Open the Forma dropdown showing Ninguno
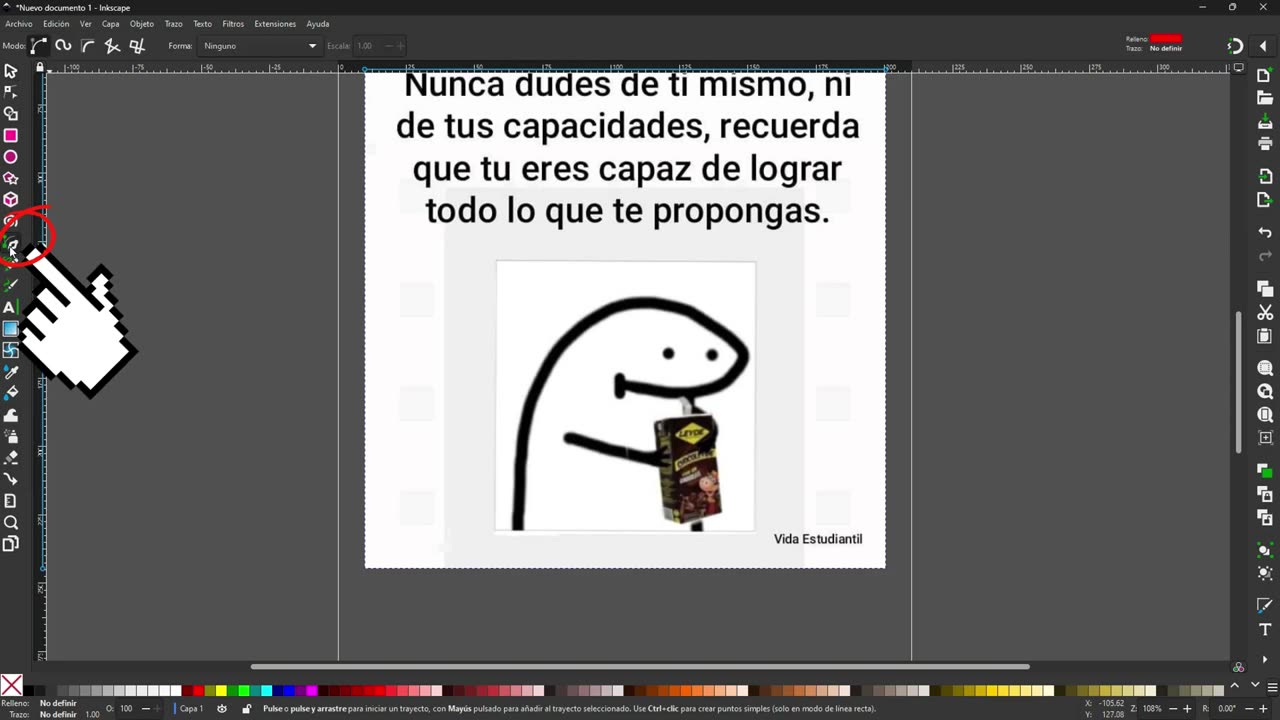Screen dimensions: 1280x720 [x=259, y=46]
